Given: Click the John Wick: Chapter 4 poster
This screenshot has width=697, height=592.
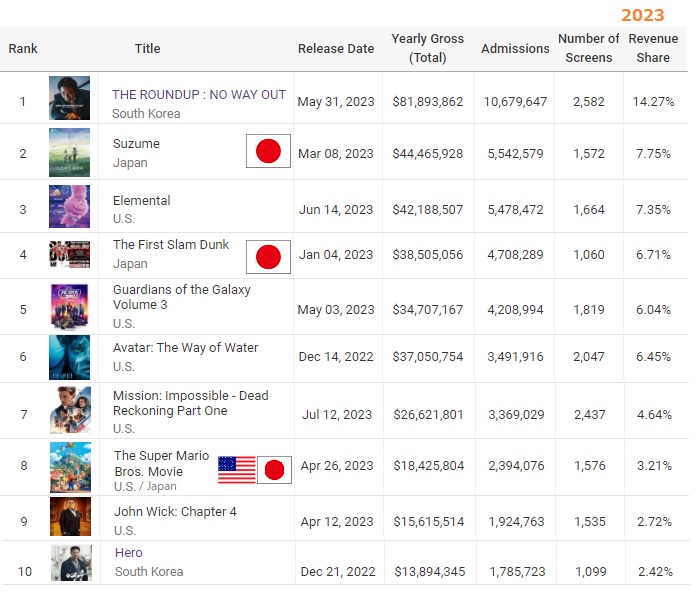Looking at the screenshot, I should (x=70, y=518).
